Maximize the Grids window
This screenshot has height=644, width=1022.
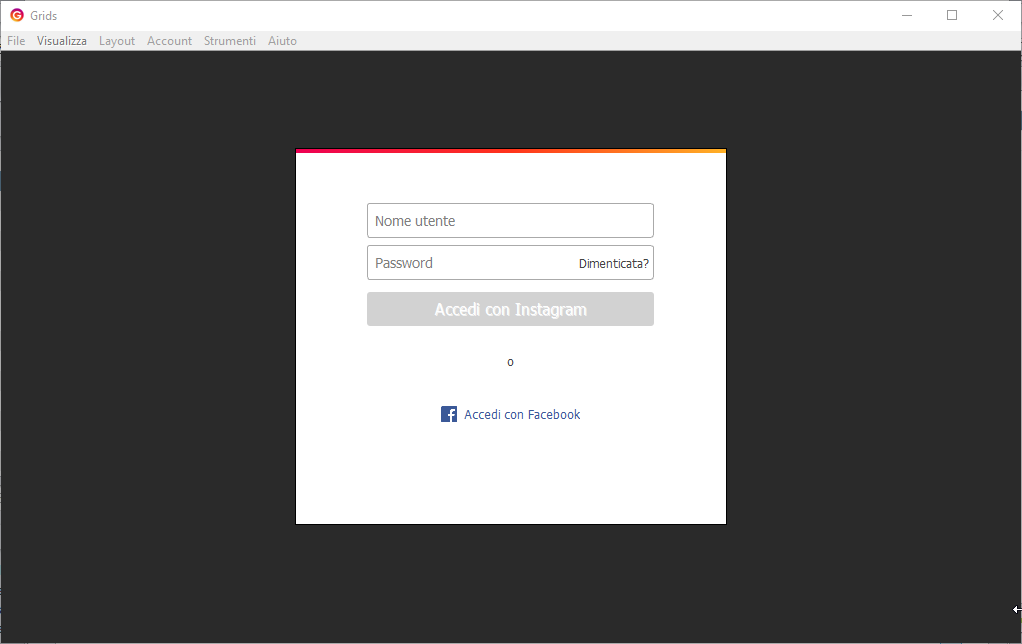pos(952,15)
